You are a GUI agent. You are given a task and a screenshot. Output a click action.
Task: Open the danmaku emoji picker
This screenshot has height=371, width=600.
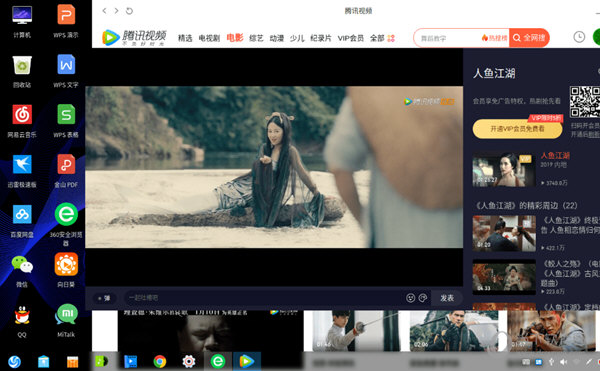tap(411, 298)
